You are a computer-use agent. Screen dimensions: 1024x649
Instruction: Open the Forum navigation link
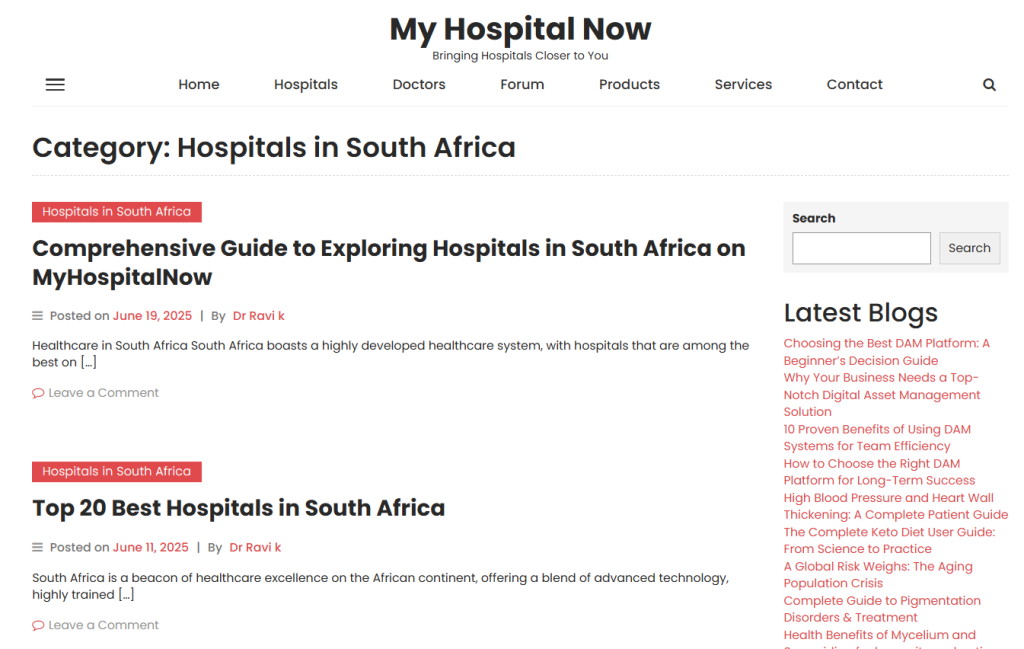pyautogui.click(x=522, y=84)
